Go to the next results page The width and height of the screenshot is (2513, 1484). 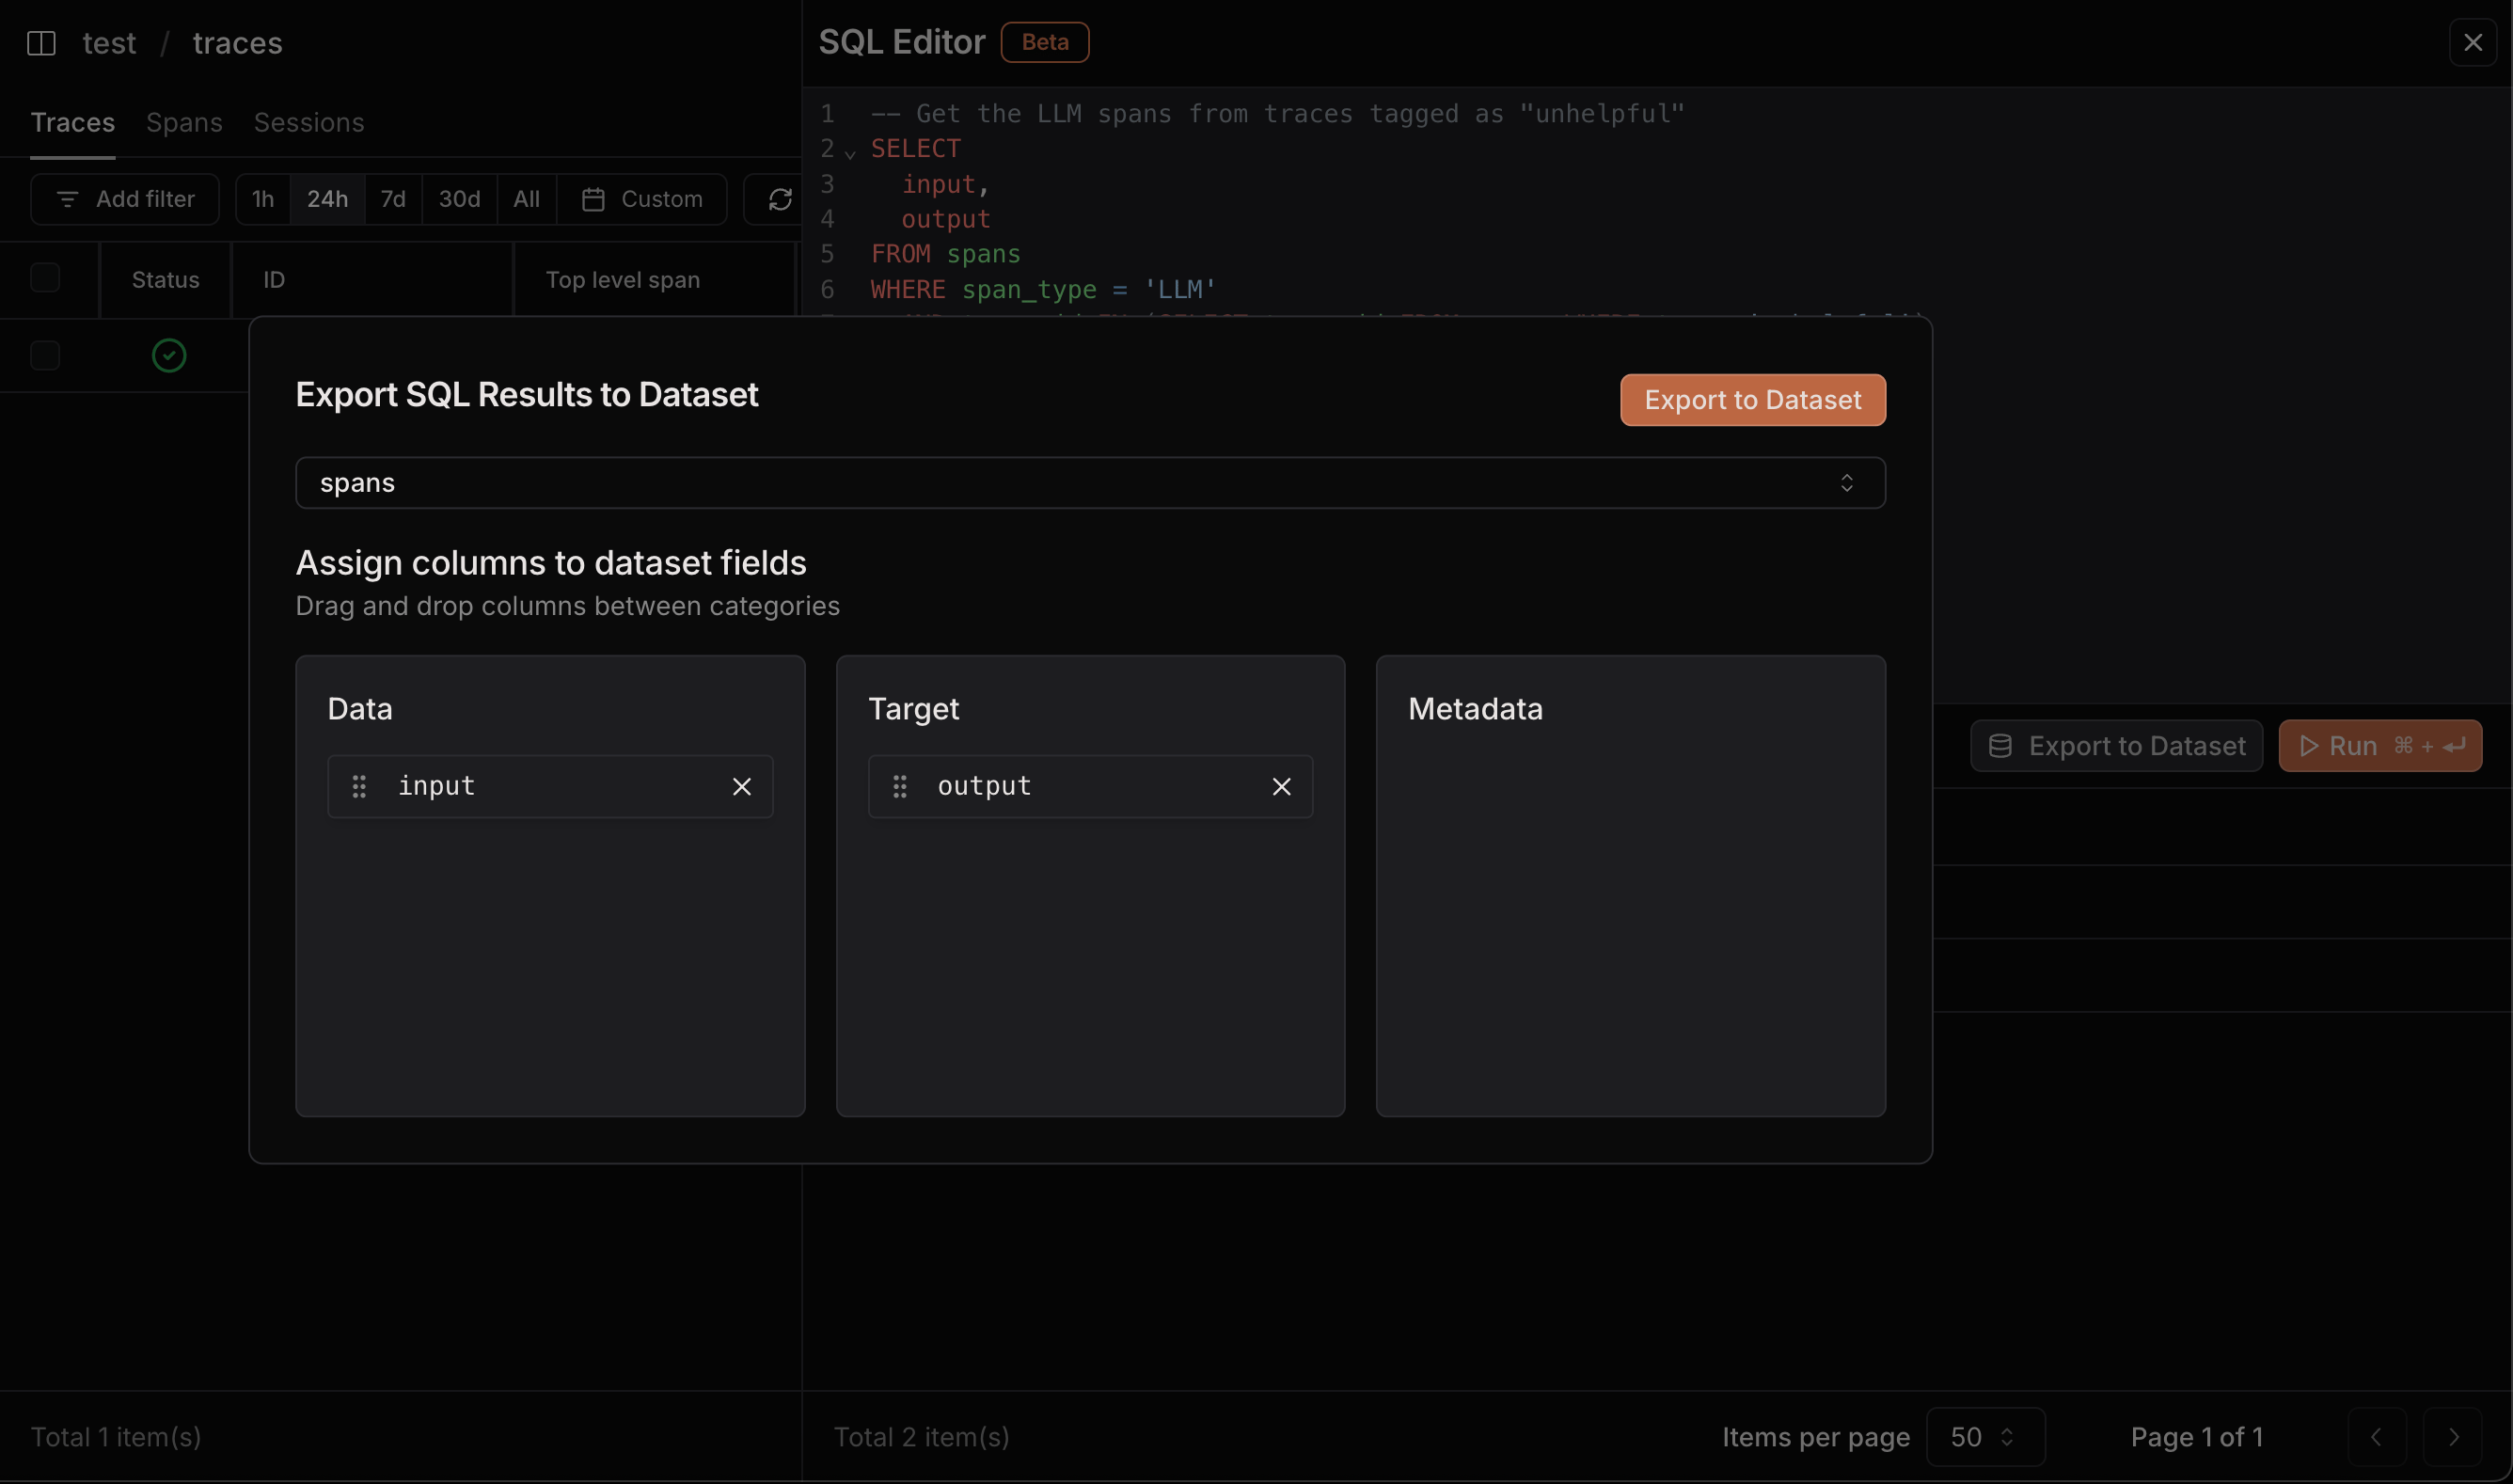2453,1437
